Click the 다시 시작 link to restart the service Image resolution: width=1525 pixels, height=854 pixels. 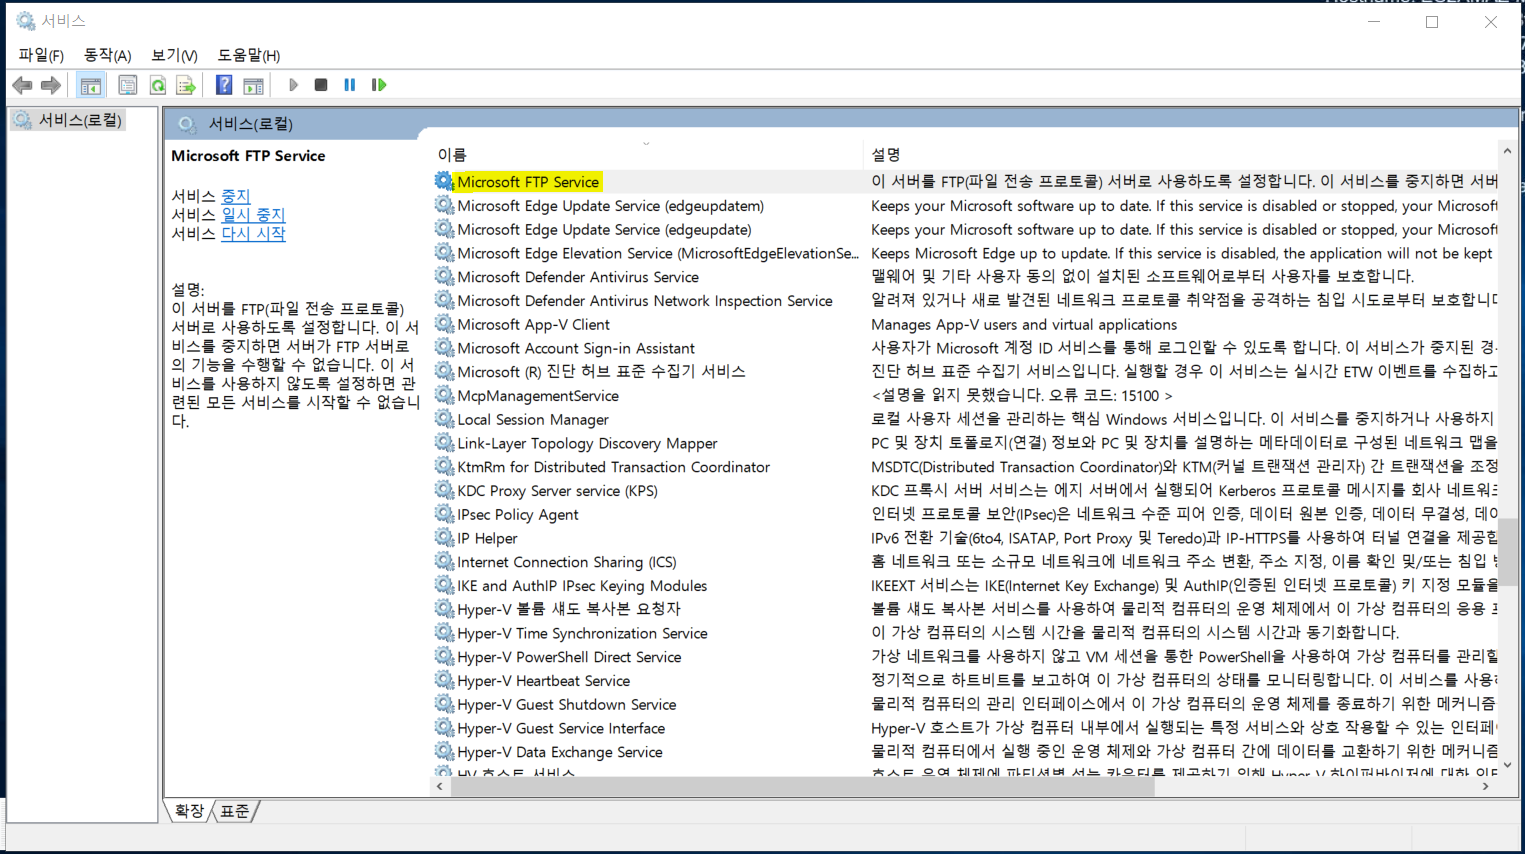[253, 234]
